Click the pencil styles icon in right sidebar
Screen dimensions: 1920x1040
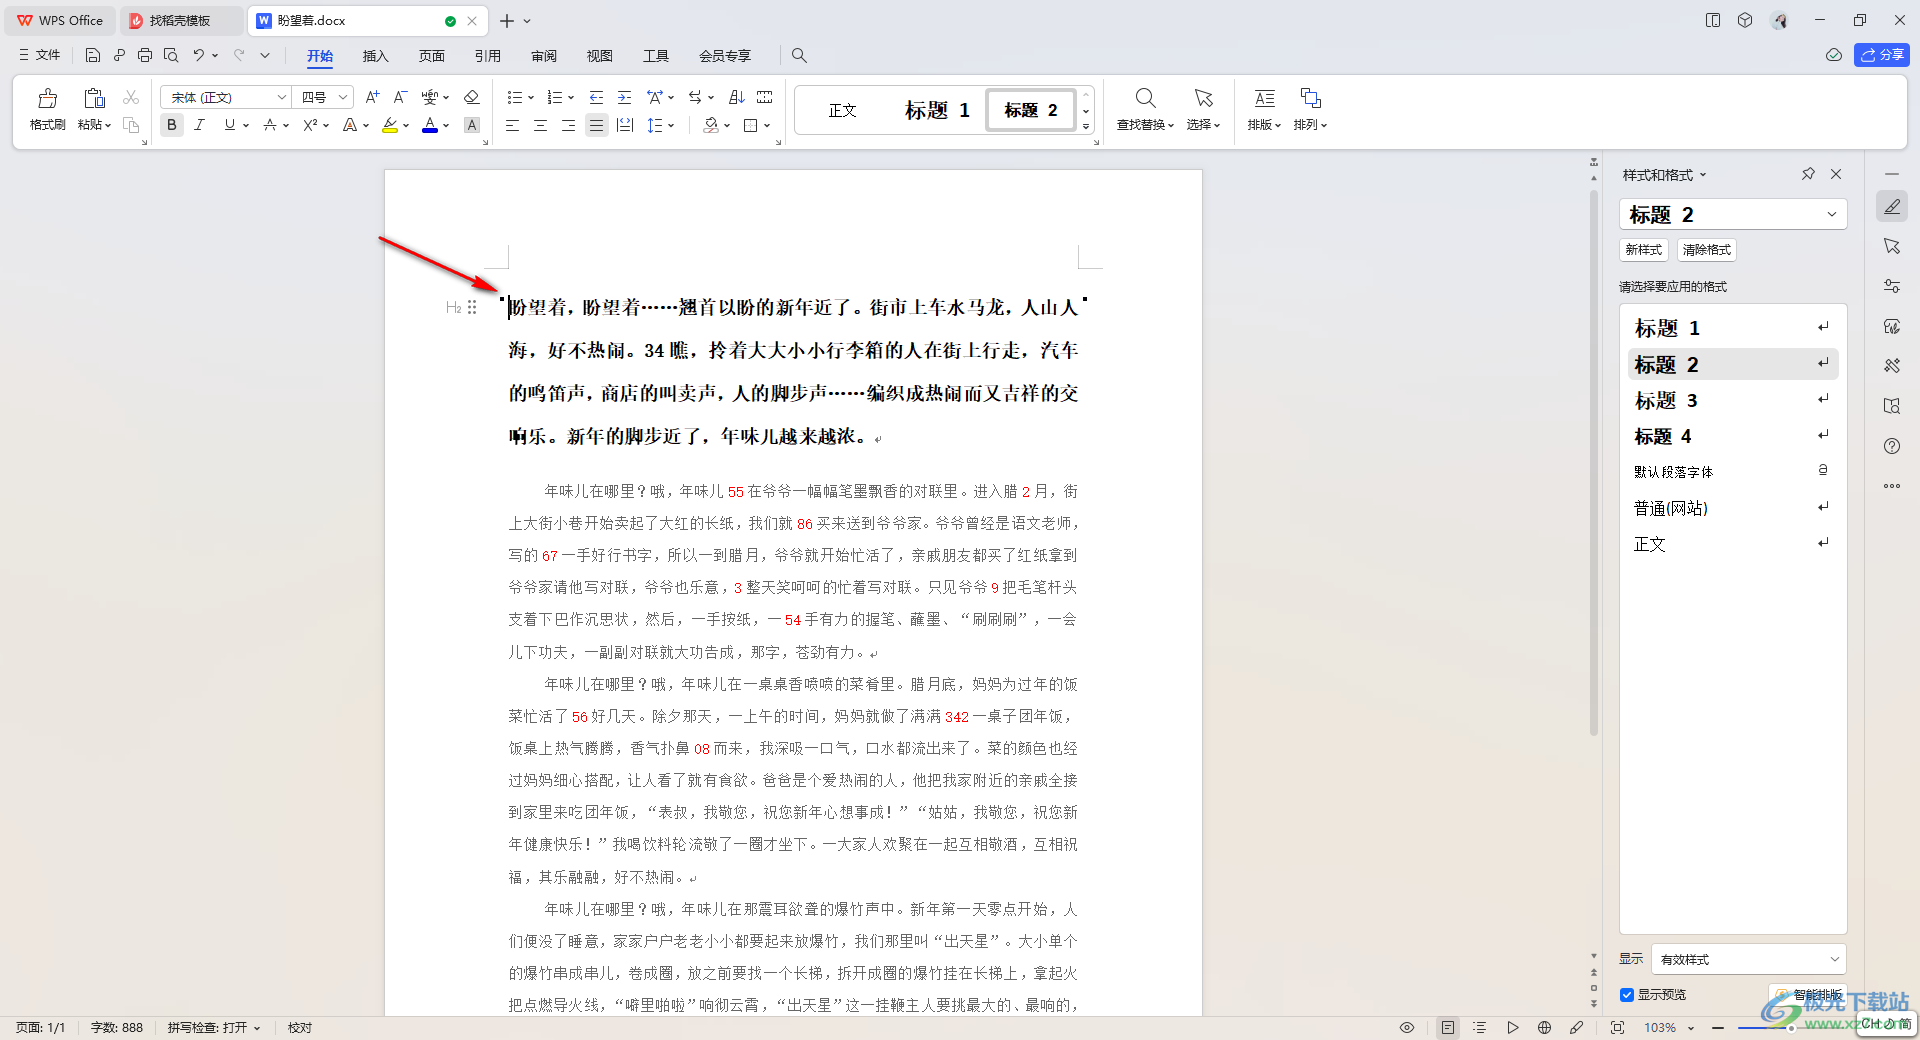point(1892,207)
